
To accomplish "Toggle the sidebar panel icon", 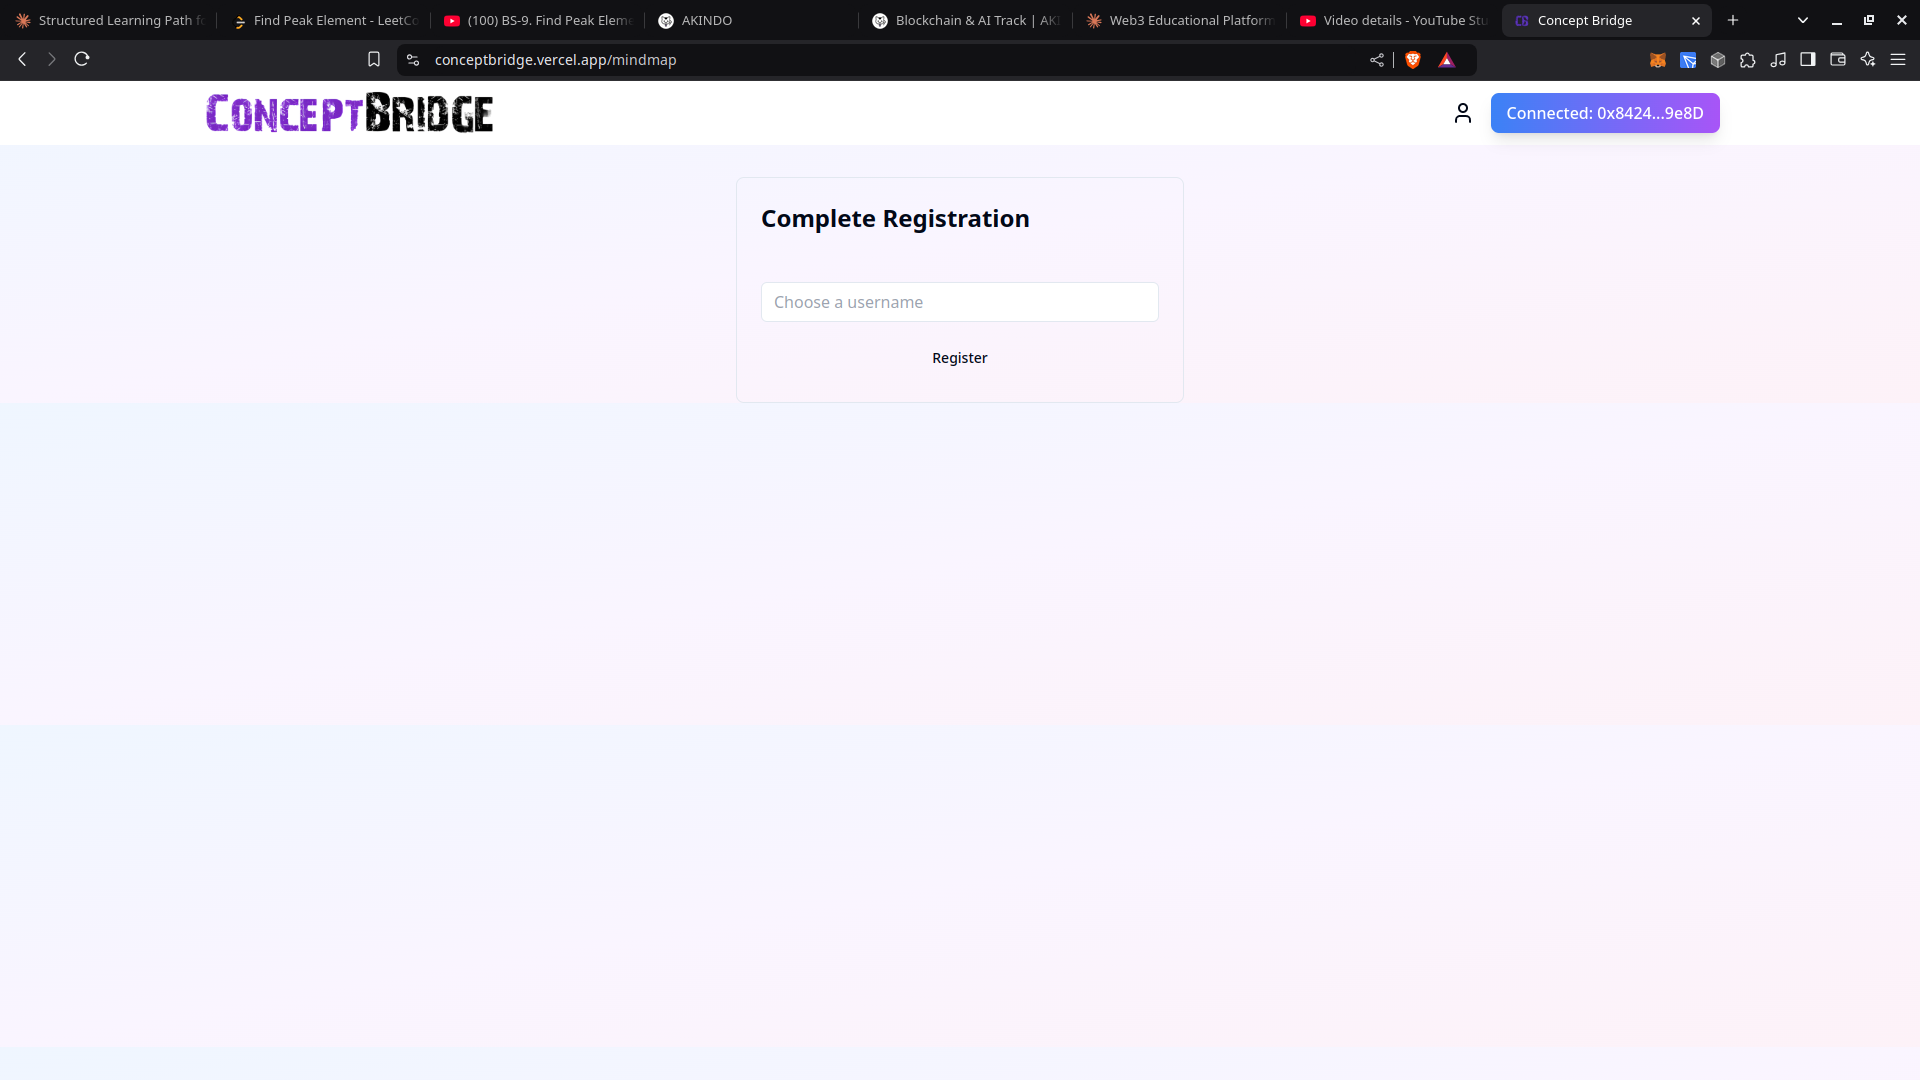I will tap(1807, 60).
